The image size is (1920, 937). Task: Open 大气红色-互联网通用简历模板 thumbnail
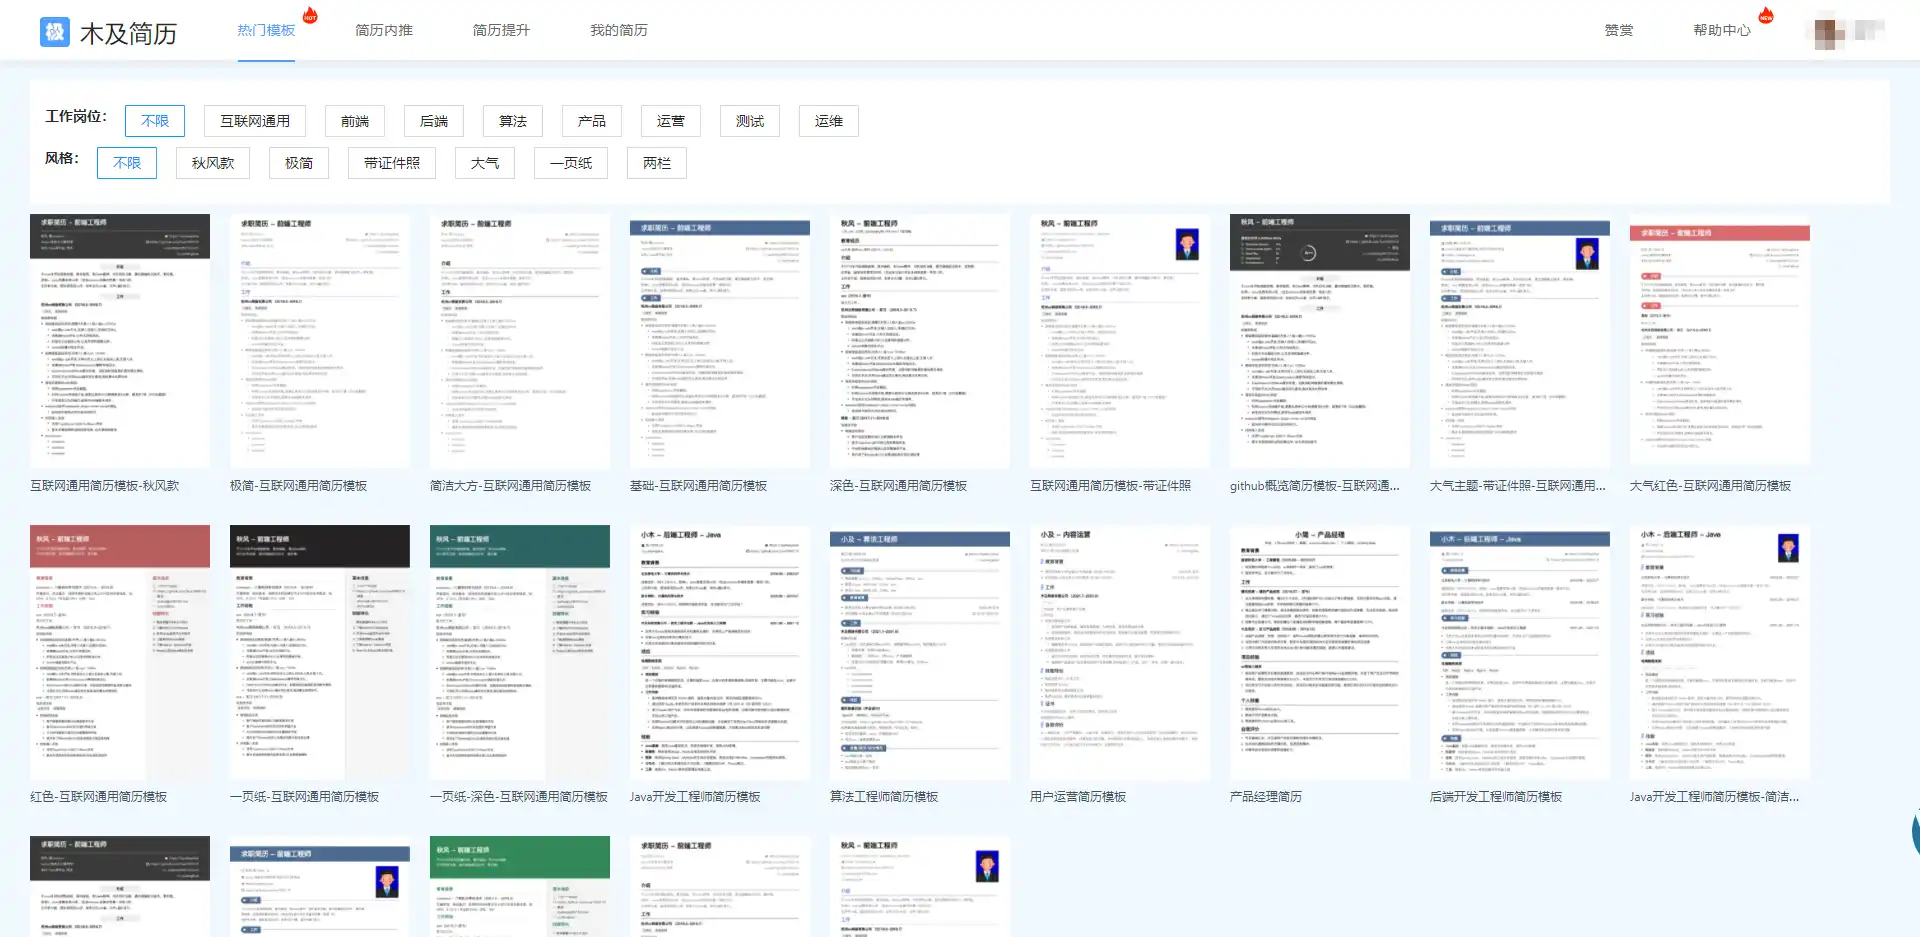(x=1720, y=341)
